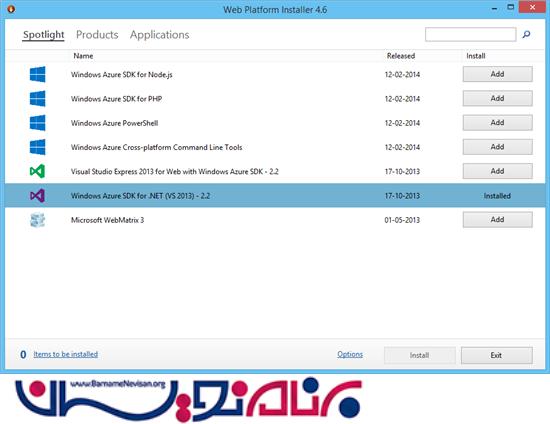Open the Options link
The height and width of the screenshot is (424, 550).
click(350, 354)
